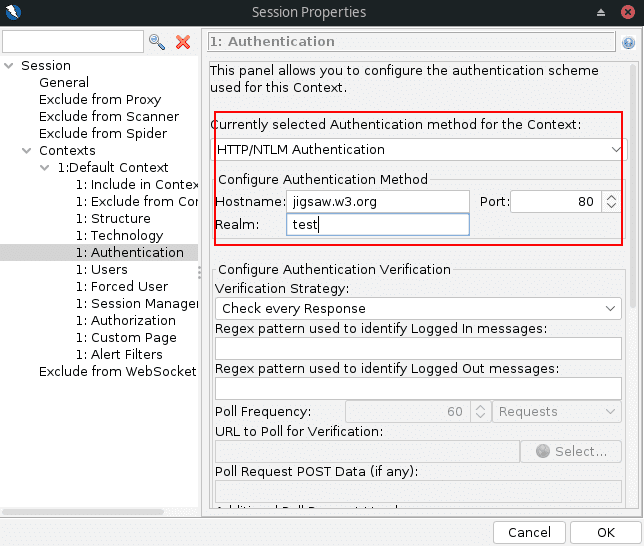Select 1: Authentication tree item
This screenshot has width=644, height=546.
click(130, 252)
